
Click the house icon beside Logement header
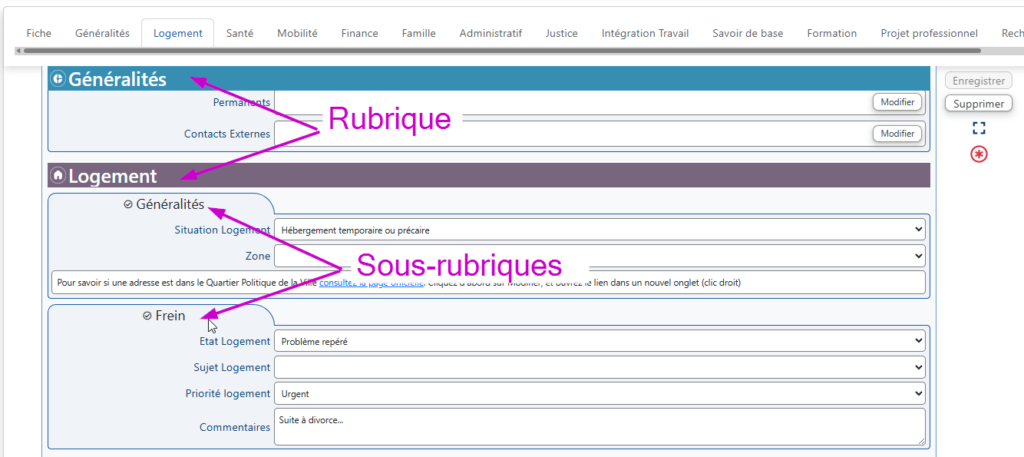(58, 176)
